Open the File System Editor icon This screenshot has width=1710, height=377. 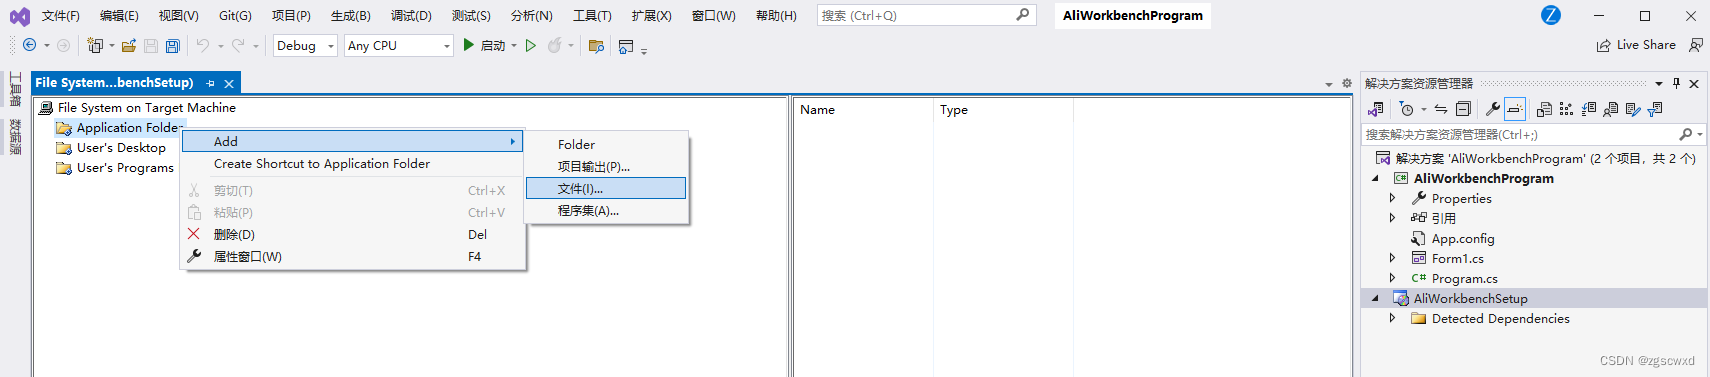click(x=1545, y=109)
